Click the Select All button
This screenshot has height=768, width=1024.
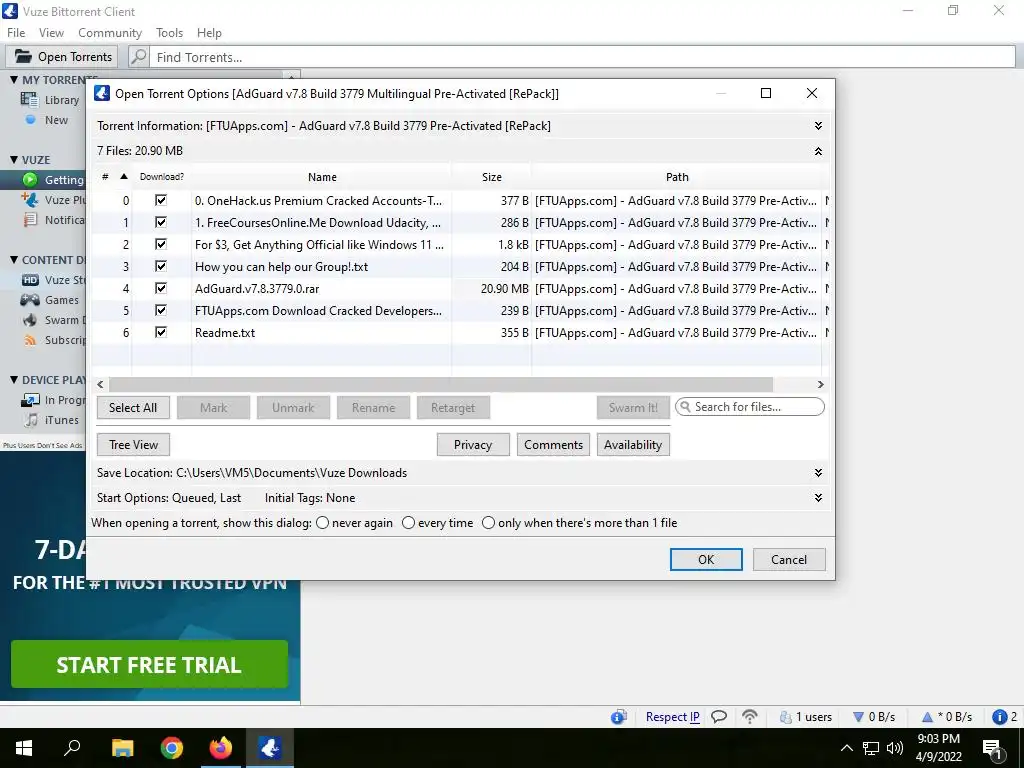(x=133, y=408)
